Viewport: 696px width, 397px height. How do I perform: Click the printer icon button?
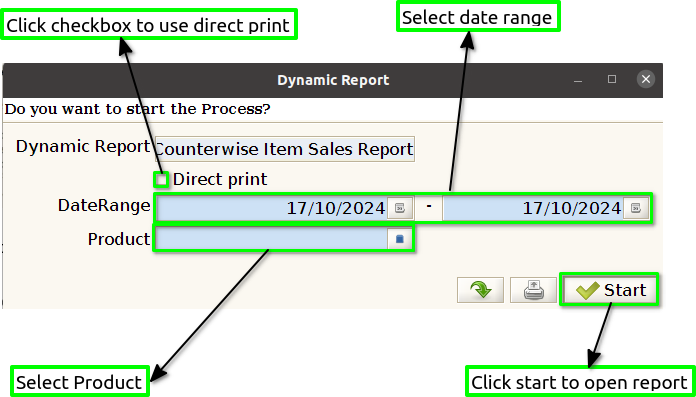click(533, 290)
